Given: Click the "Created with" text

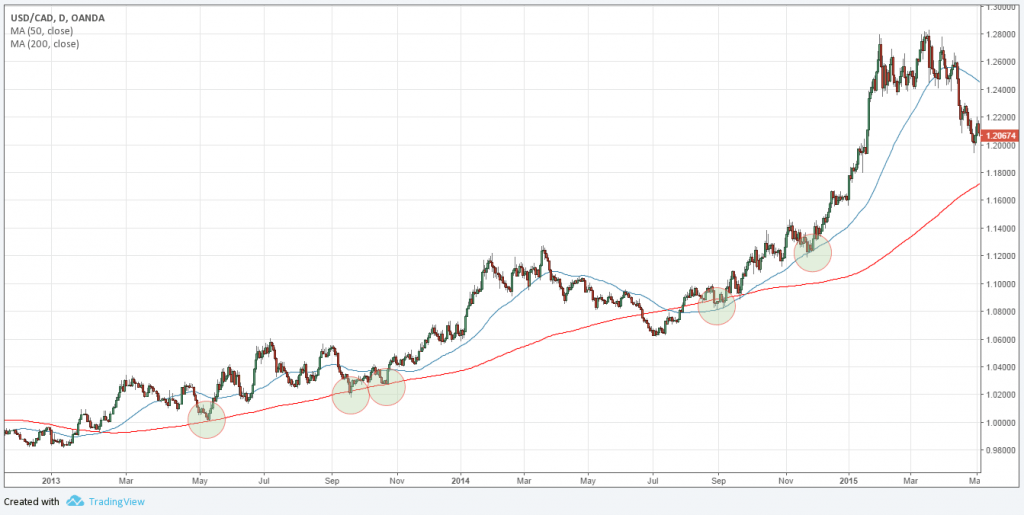Looking at the screenshot, I should click(32, 501).
